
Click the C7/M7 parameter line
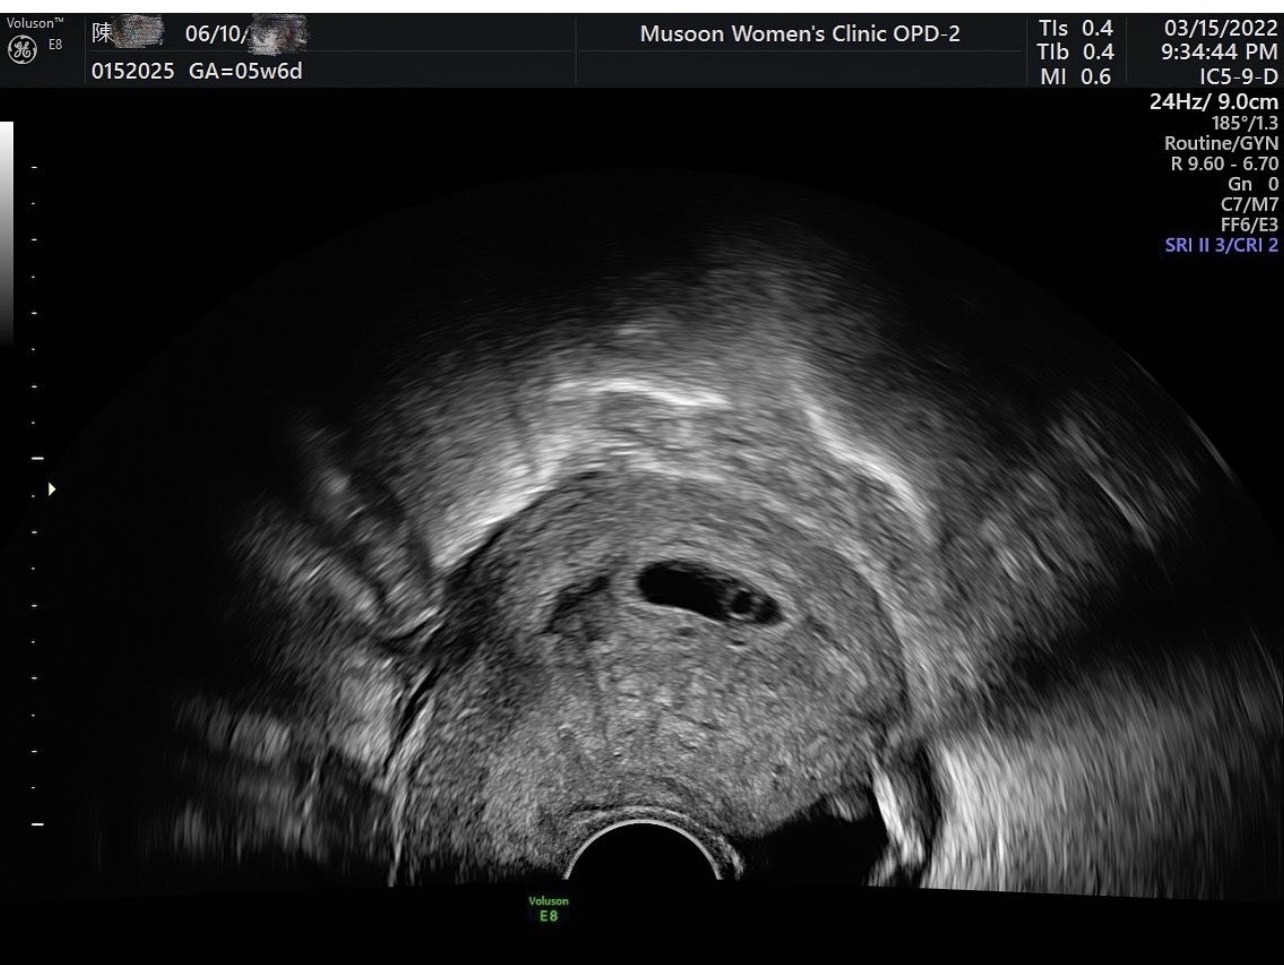(1249, 204)
